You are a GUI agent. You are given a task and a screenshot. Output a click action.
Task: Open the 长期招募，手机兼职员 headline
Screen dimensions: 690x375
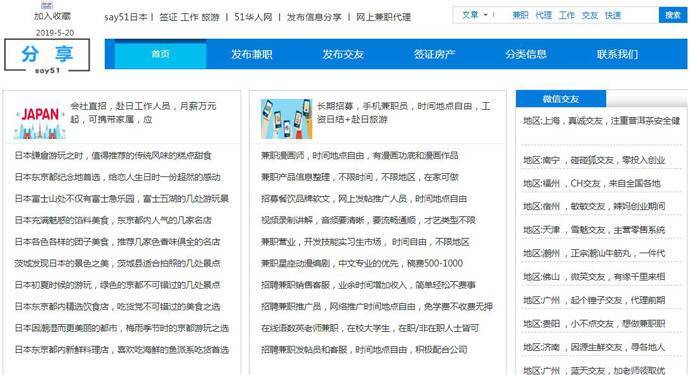tap(404, 113)
